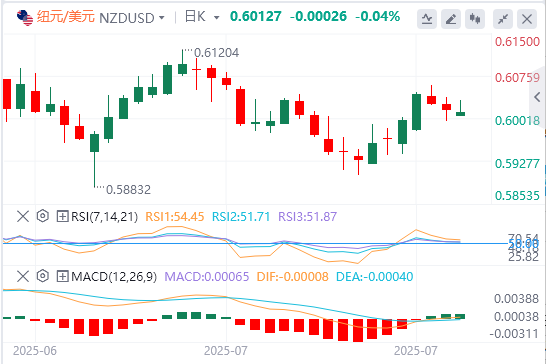The height and width of the screenshot is (364, 546).
Task: Click the current price 0.60127
Action: click(256, 16)
